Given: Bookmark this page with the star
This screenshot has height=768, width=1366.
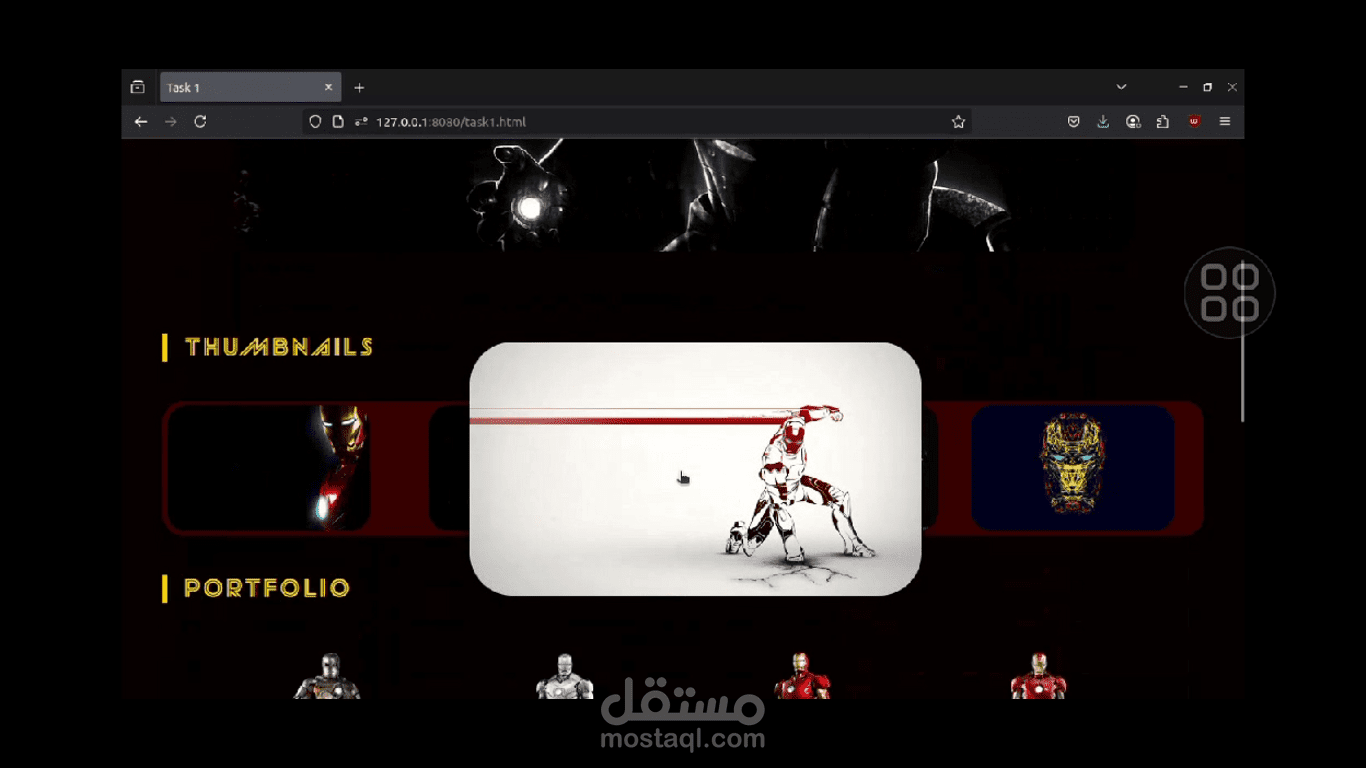Looking at the screenshot, I should 958,122.
